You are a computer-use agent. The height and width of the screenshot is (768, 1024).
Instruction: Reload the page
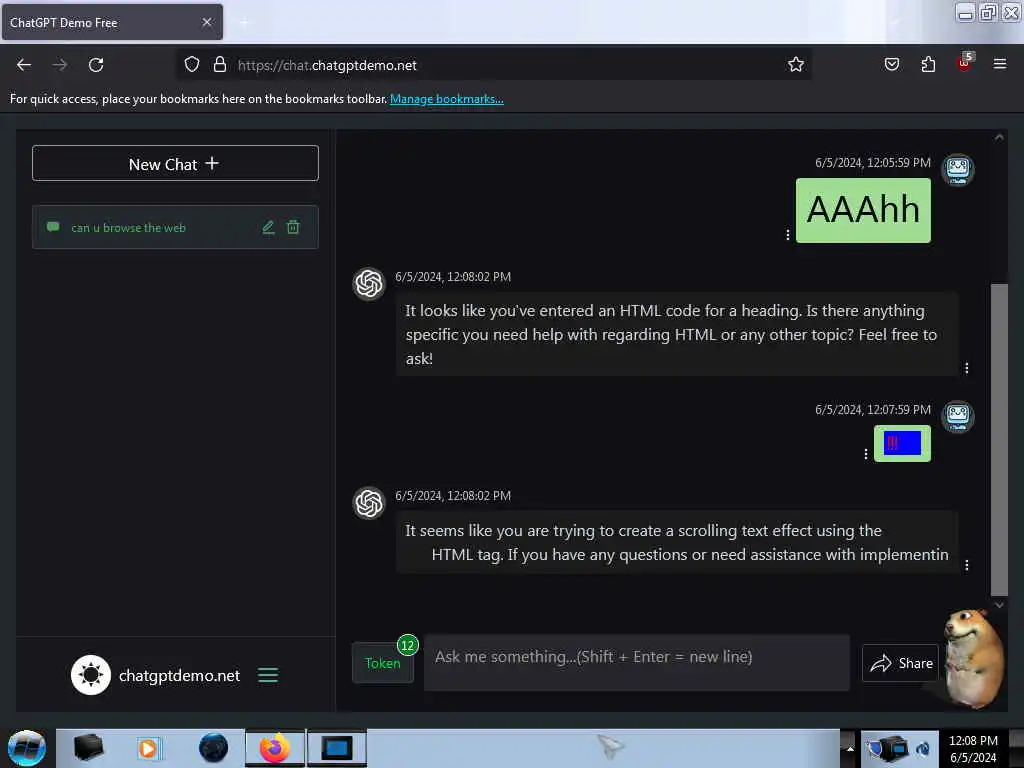point(96,65)
